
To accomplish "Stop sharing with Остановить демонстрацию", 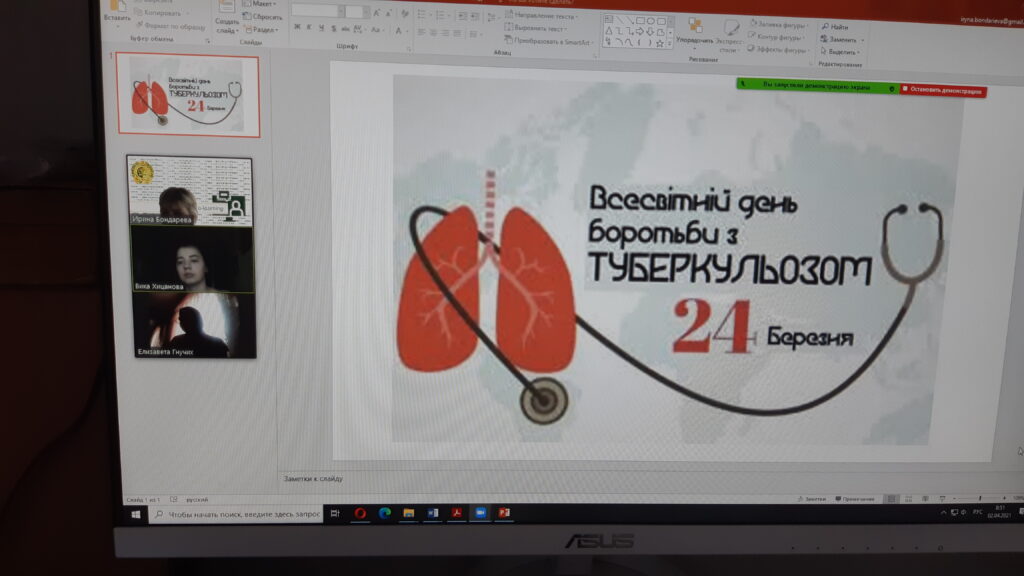I will click(943, 91).
